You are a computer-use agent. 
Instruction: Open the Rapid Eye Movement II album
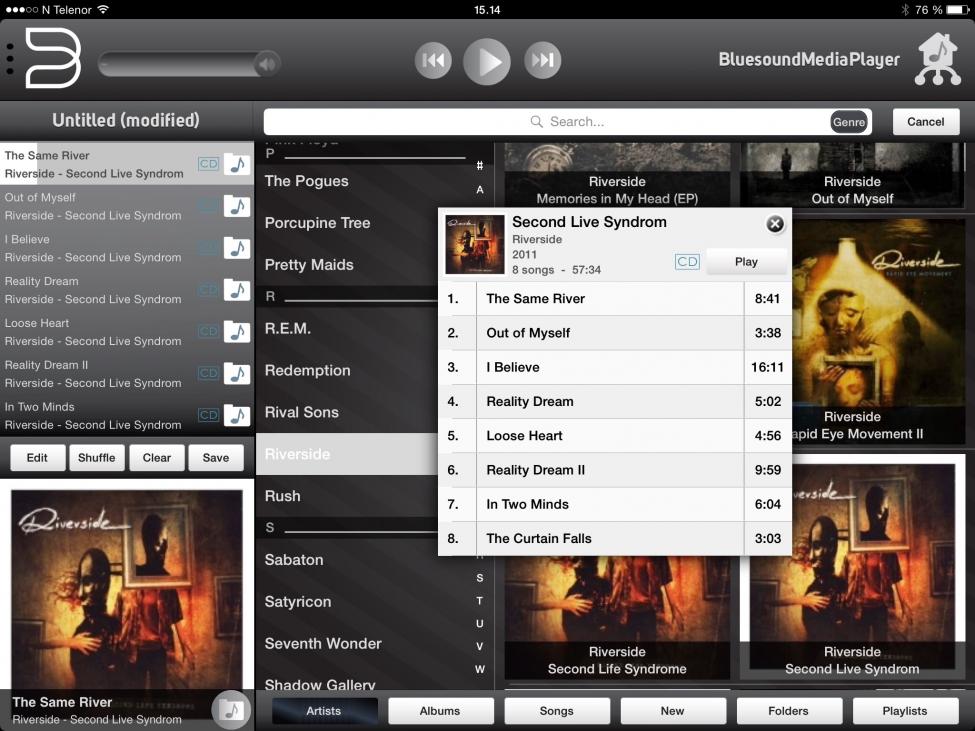point(877,331)
